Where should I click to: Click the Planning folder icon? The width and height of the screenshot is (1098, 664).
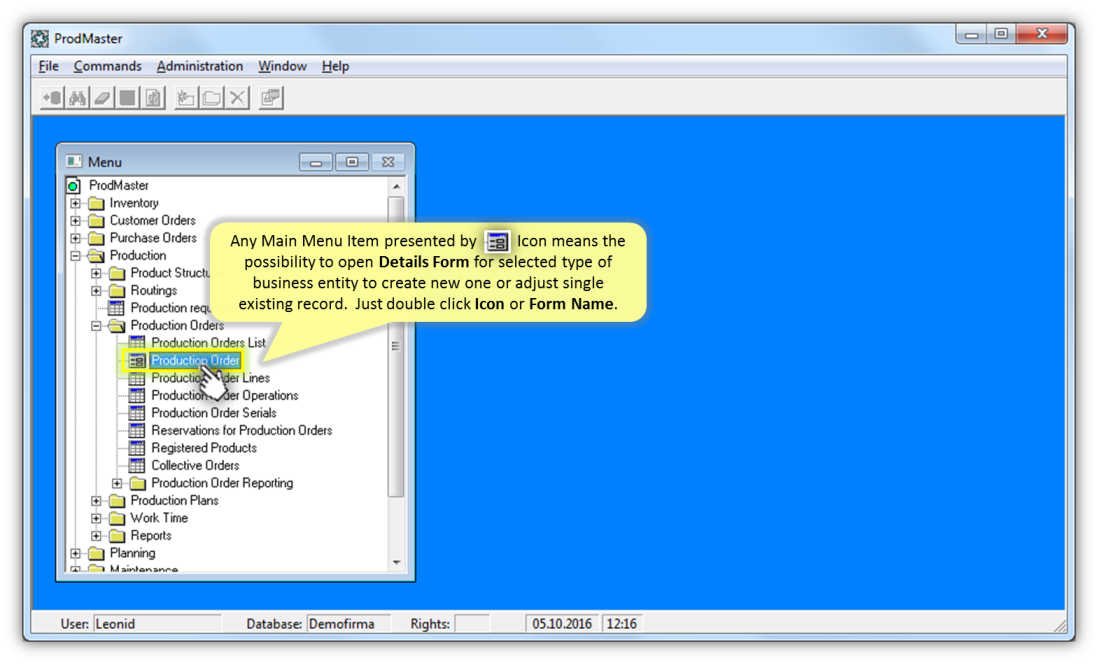point(96,553)
